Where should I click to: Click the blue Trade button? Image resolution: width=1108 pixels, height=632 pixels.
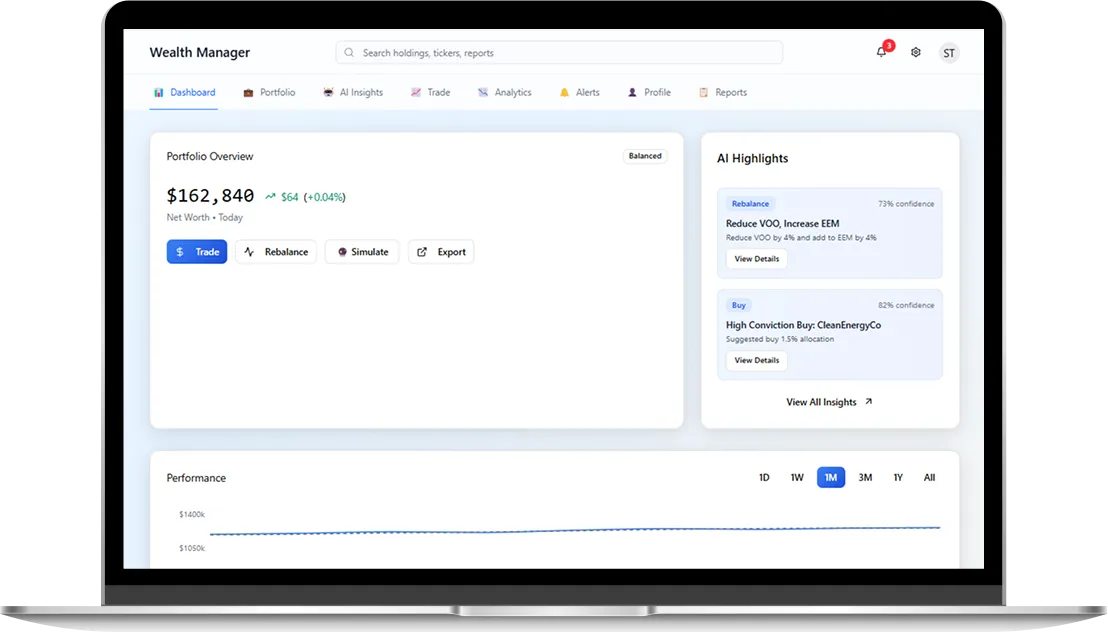click(x=197, y=252)
